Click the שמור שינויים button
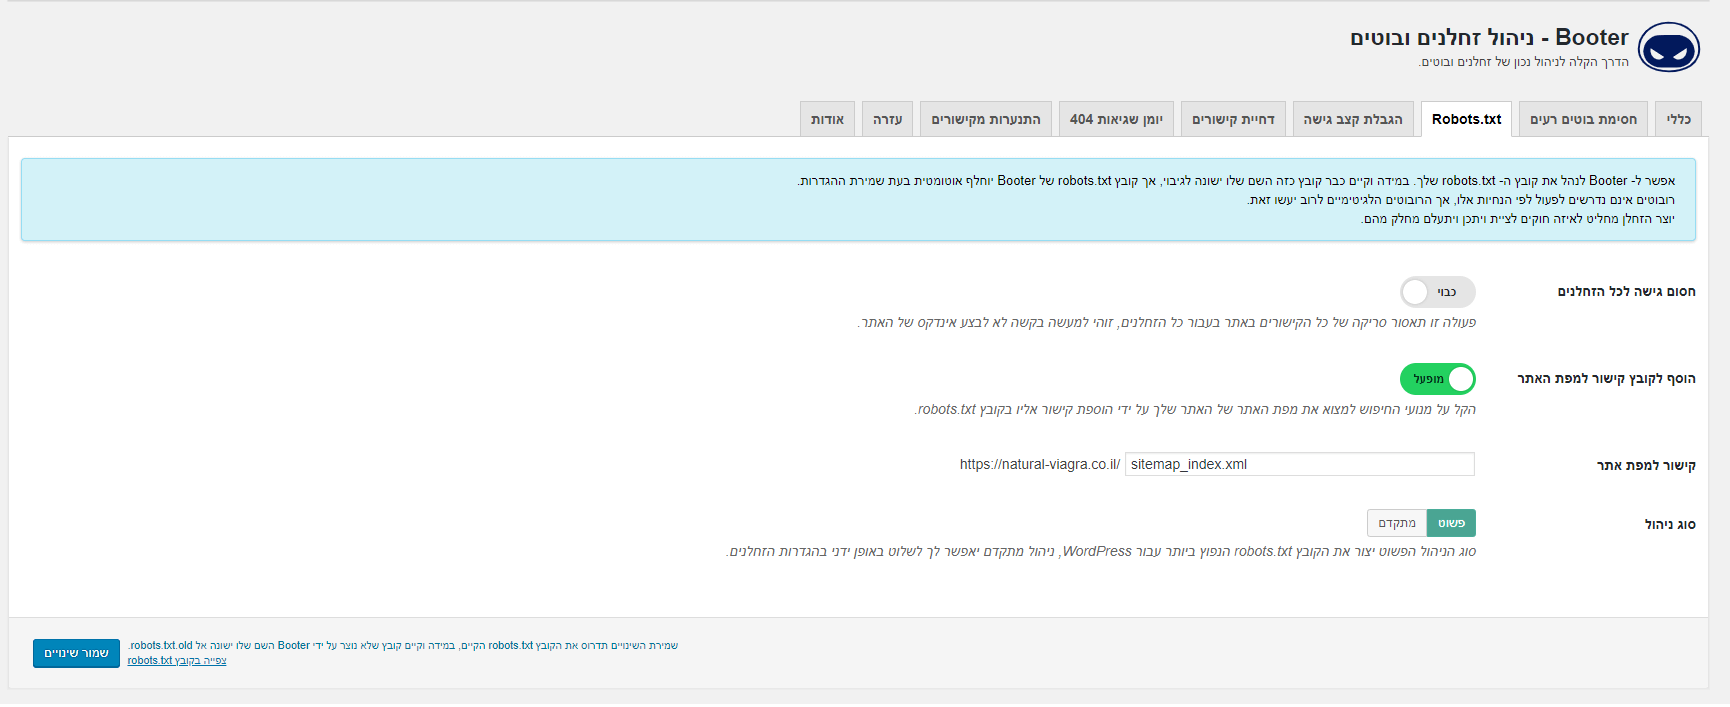This screenshot has width=1730, height=707. tap(76, 653)
